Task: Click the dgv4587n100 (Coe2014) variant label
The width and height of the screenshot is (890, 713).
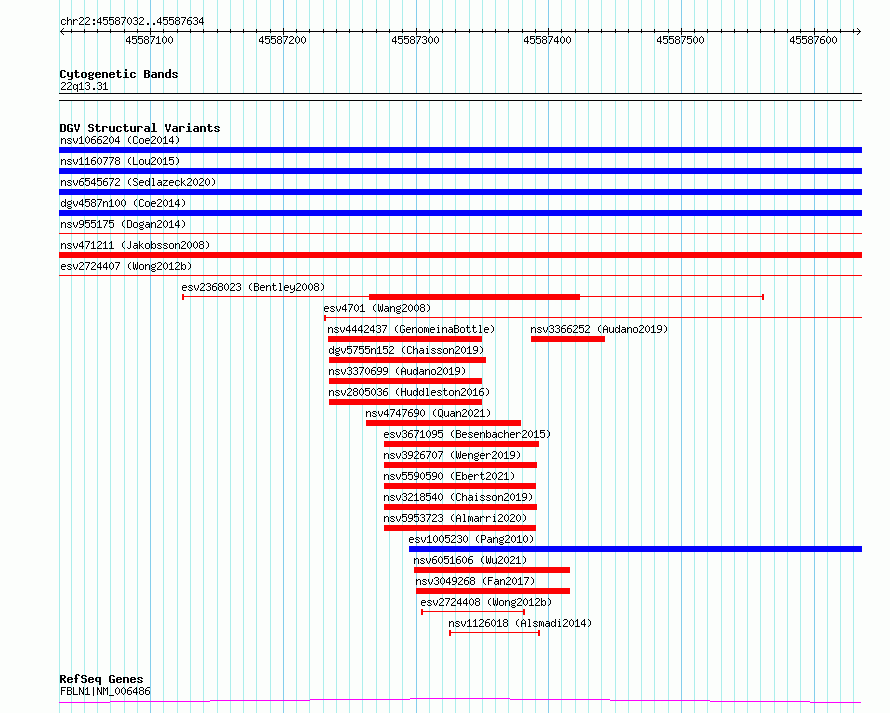Action: 123,203
